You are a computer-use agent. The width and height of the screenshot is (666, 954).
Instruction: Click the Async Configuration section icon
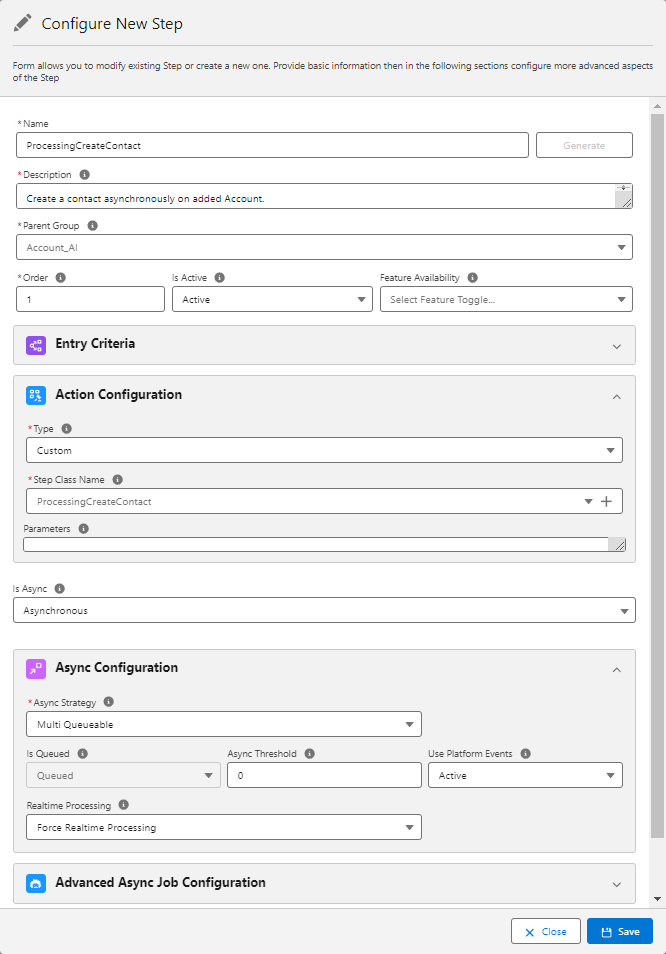36,669
